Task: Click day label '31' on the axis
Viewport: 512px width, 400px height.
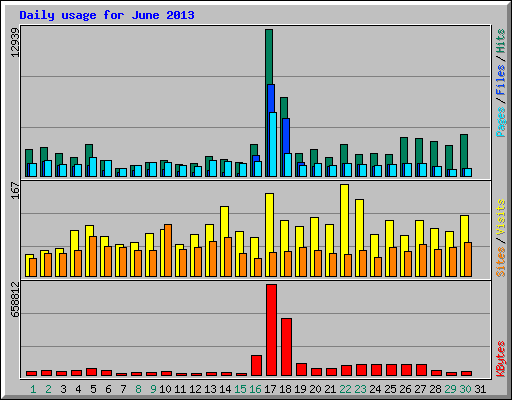Action: click(480, 389)
